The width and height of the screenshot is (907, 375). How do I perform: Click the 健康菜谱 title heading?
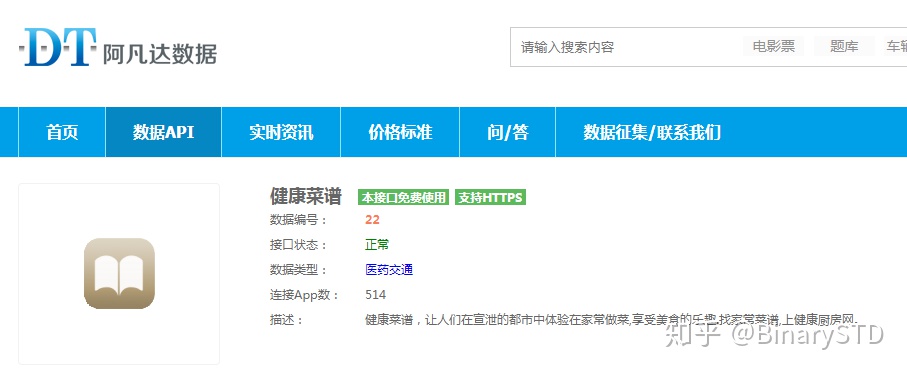click(x=305, y=197)
